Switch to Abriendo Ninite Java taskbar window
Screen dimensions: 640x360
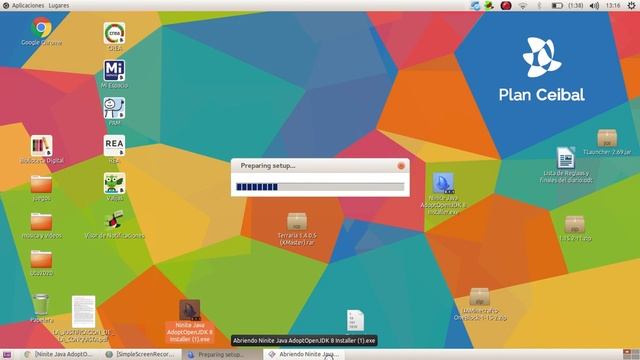coord(304,354)
